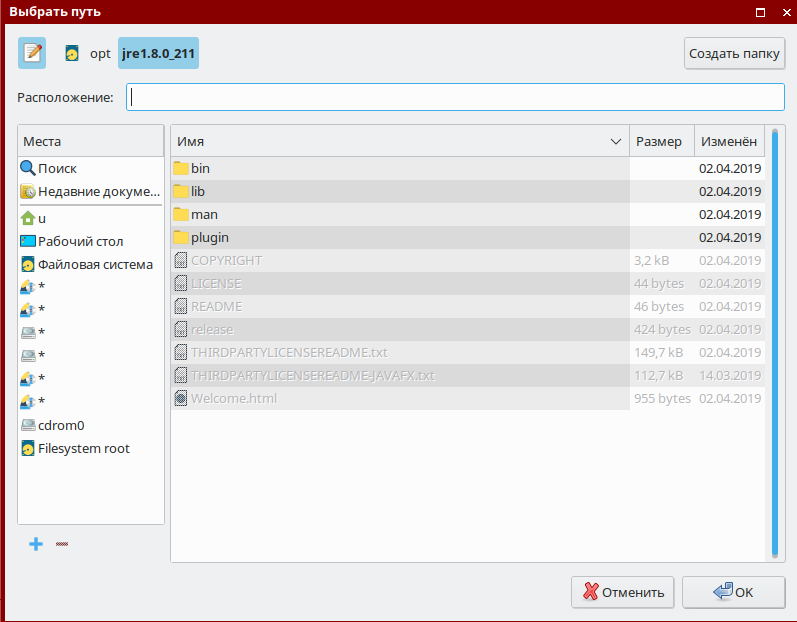Click the root filesystem icon in path bar
The height and width of the screenshot is (622, 797).
click(x=72, y=54)
